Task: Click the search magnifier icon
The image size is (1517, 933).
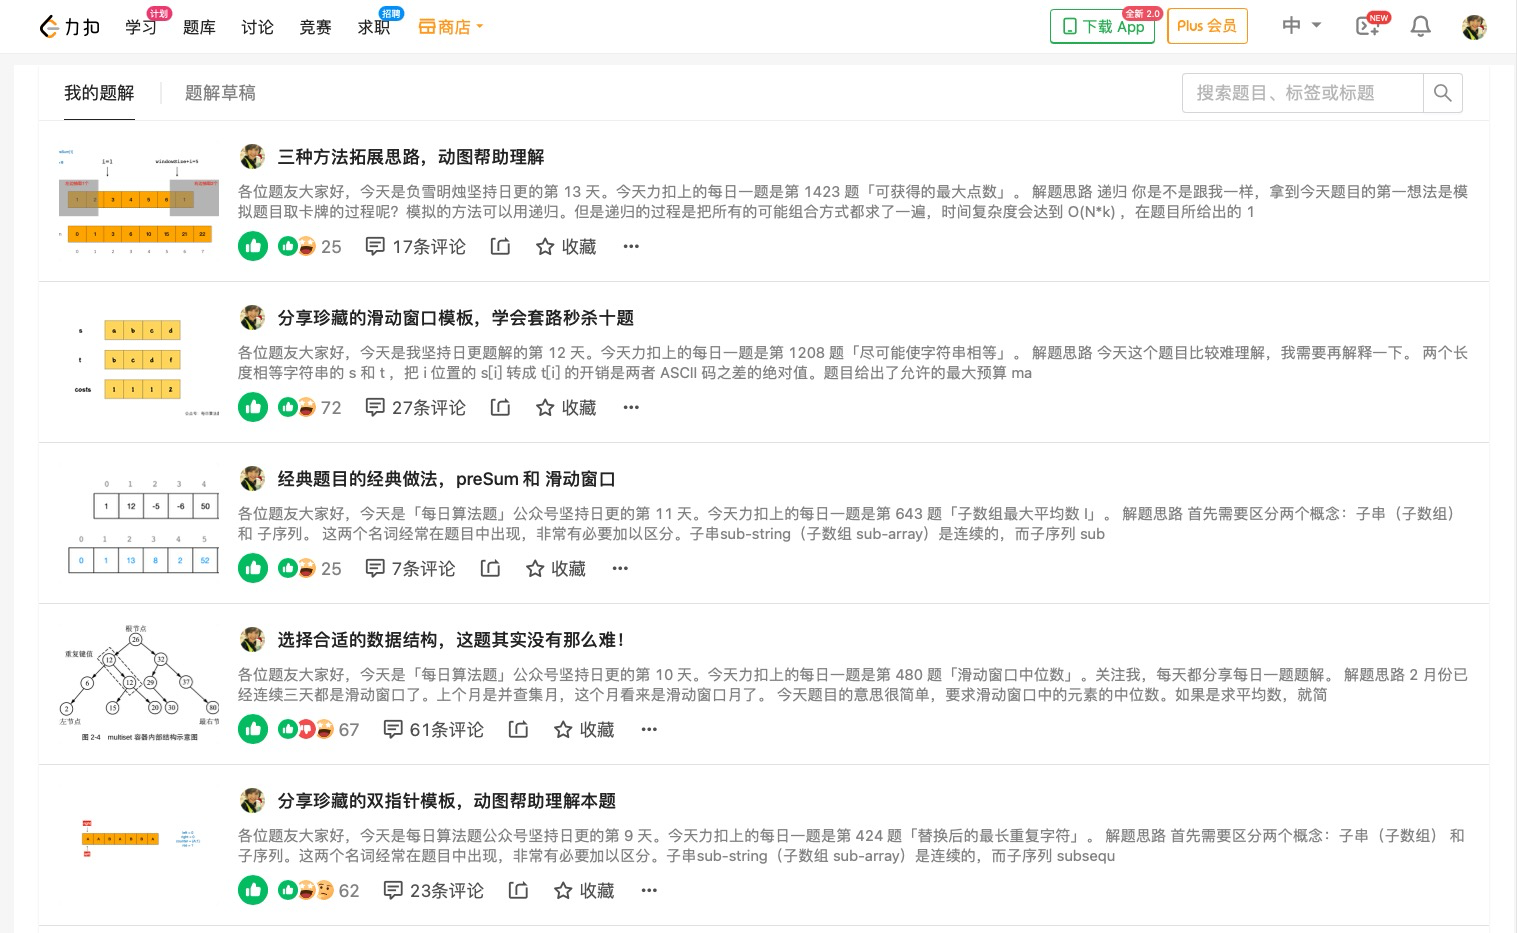Action: pyautogui.click(x=1442, y=93)
